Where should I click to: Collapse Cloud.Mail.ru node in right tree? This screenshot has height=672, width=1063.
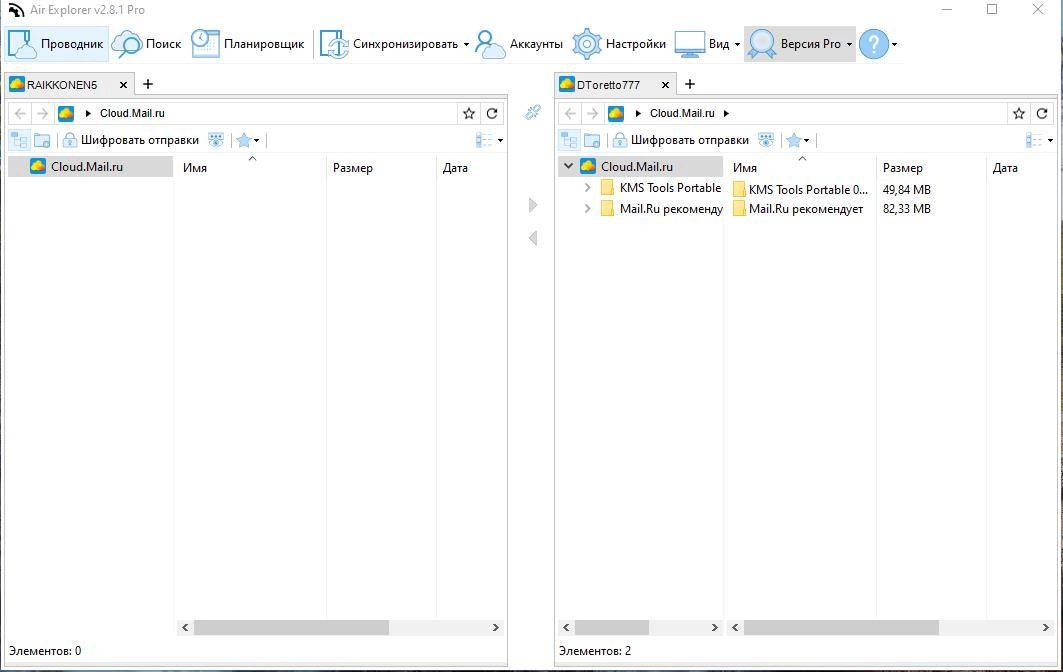click(568, 166)
